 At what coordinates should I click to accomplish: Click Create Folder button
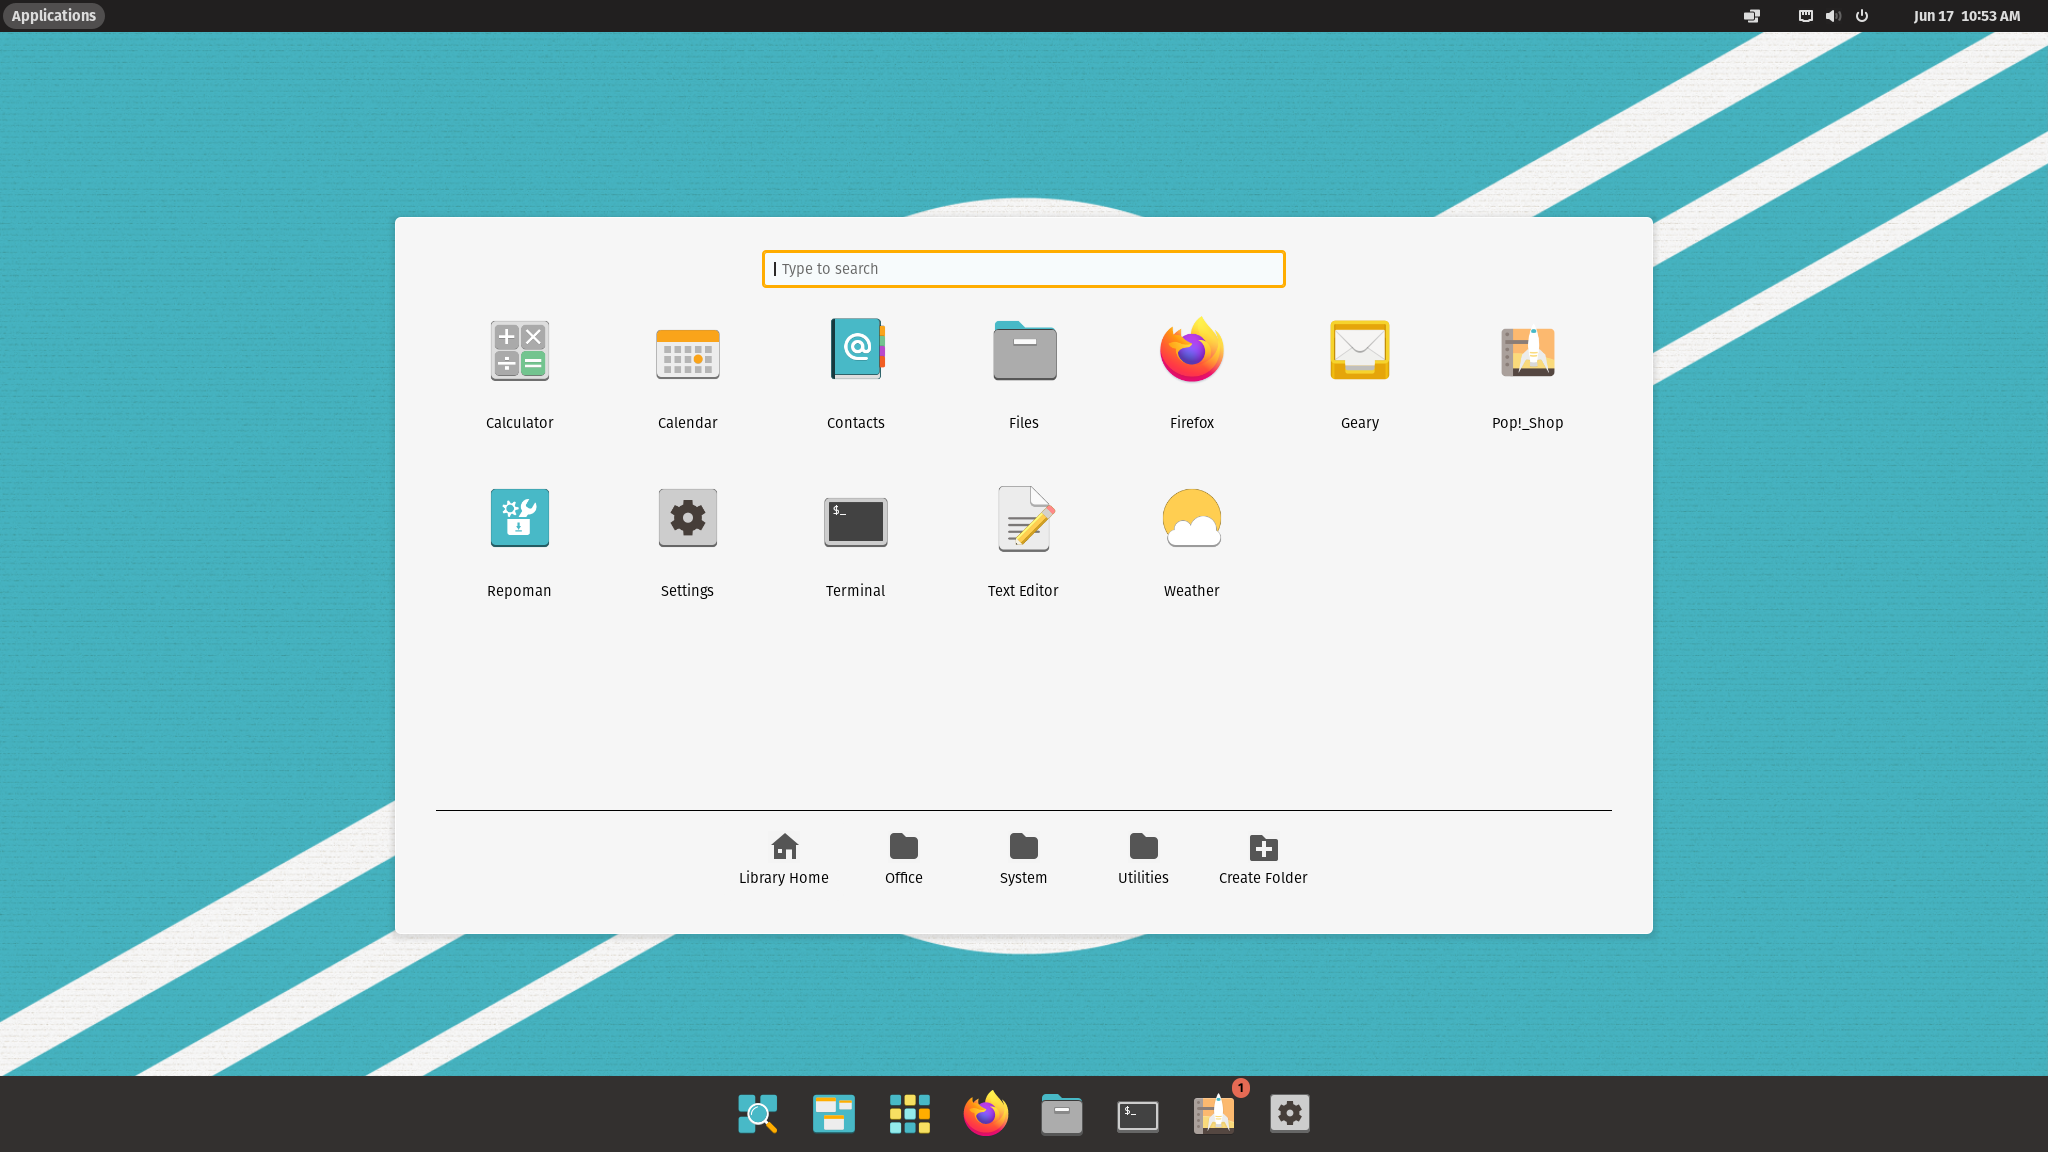click(1263, 859)
